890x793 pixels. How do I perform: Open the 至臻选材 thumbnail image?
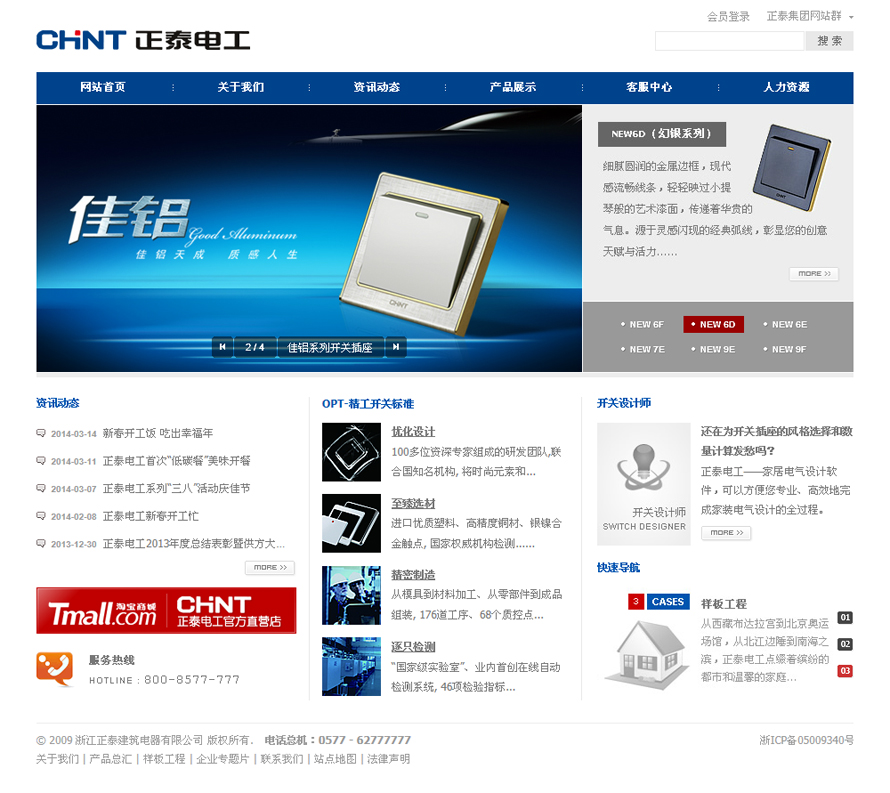(351, 523)
